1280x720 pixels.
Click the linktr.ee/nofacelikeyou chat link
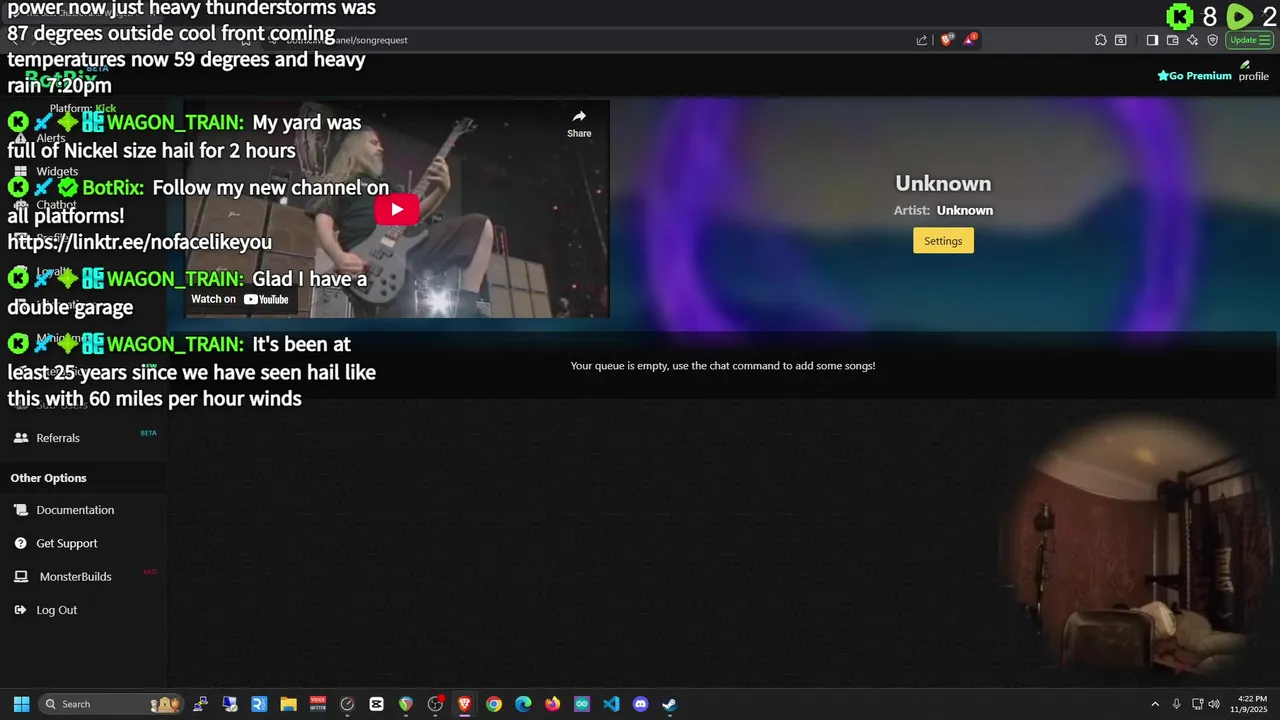click(x=140, y=242)
